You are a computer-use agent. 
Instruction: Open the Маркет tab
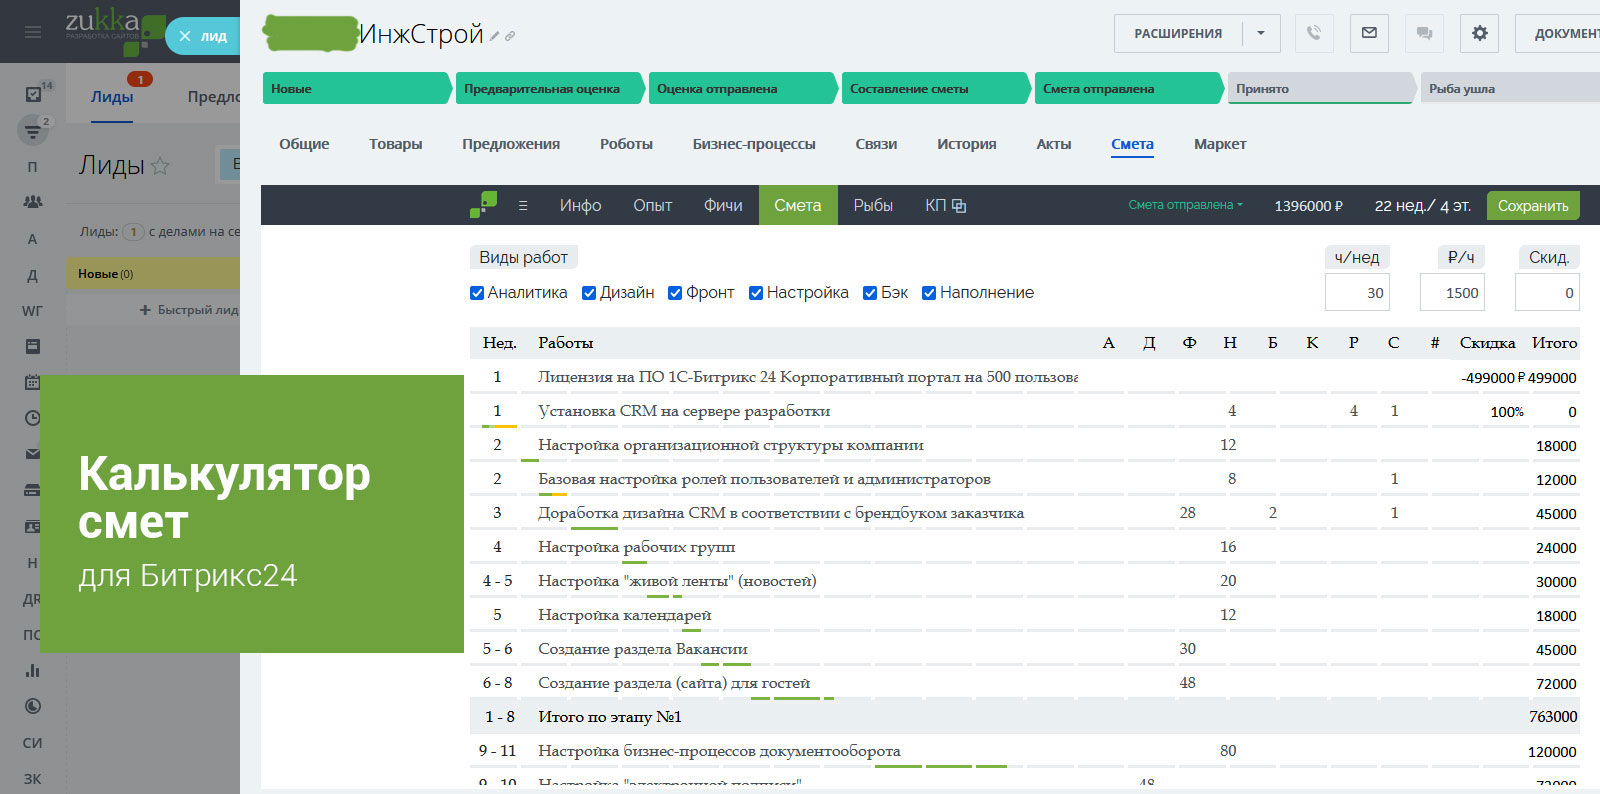(x=1220, y=144)
